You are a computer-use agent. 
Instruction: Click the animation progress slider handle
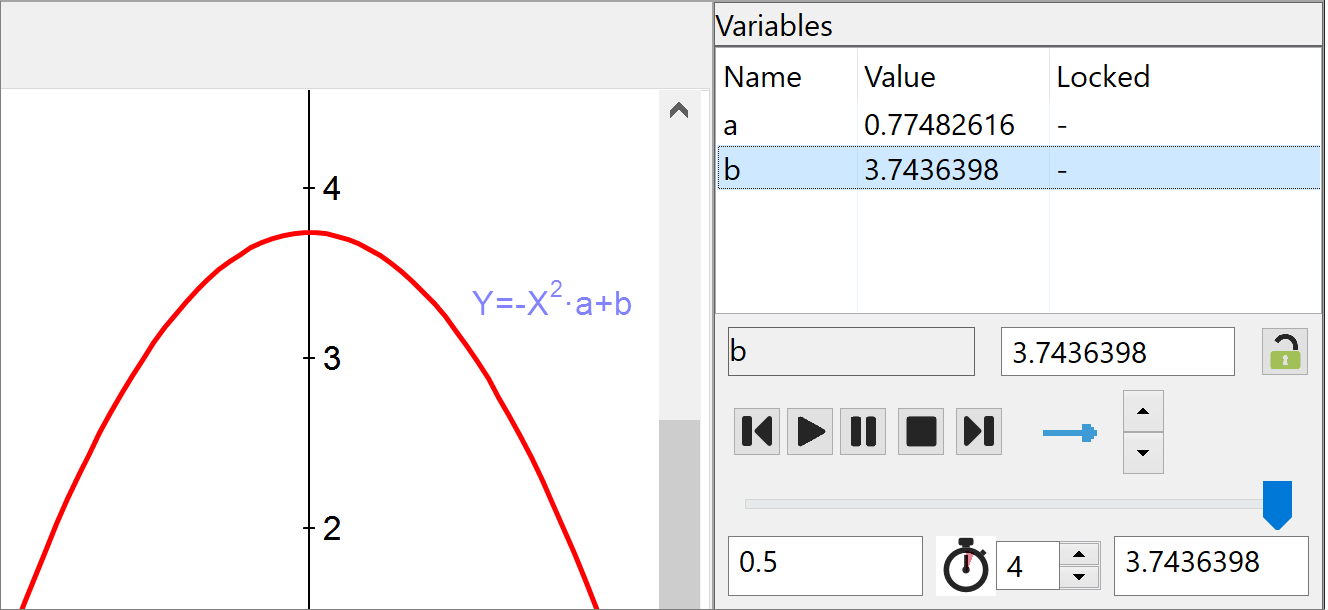(1278, 505)
